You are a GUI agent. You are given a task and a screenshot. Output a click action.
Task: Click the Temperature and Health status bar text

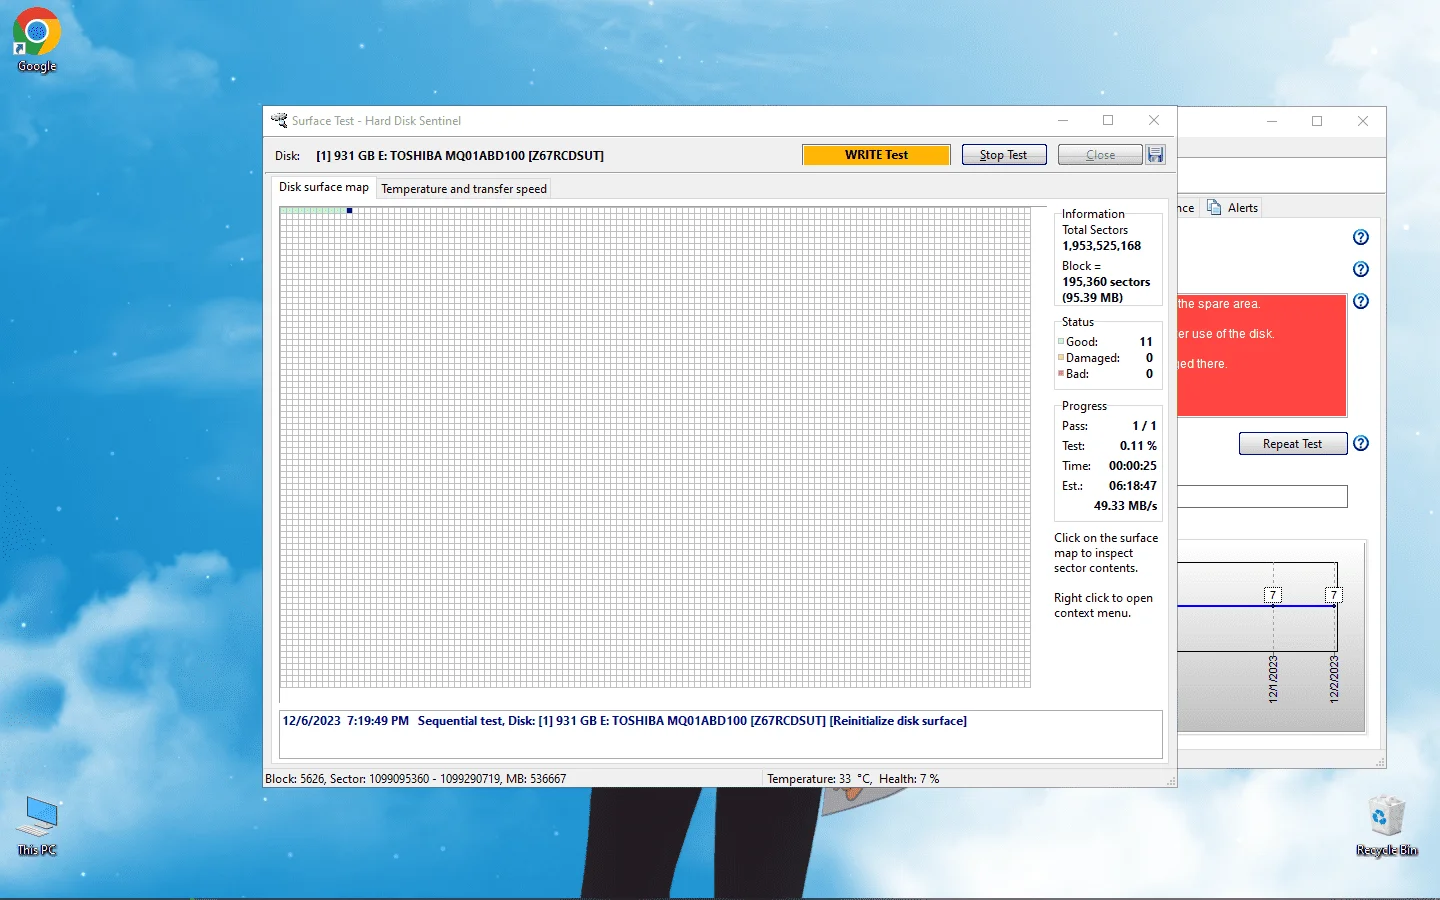coord(853,779)
